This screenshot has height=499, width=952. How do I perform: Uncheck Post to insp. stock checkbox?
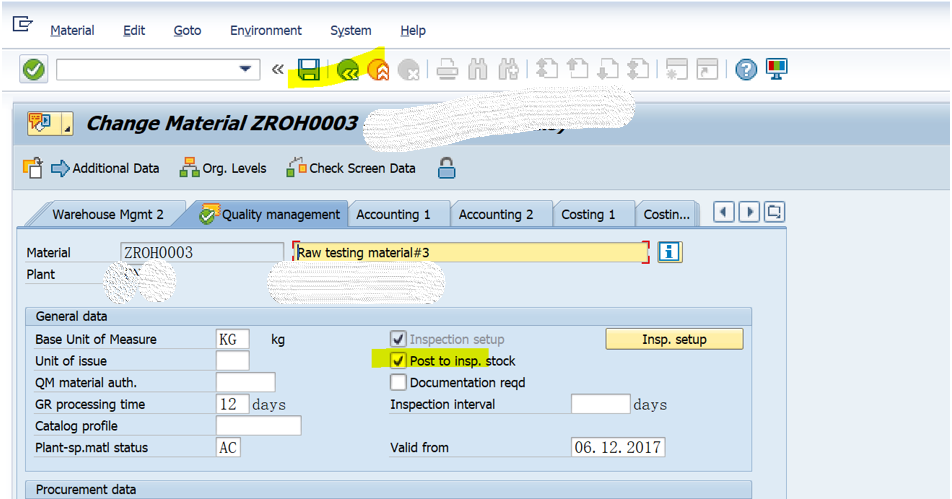click(398, 361)
